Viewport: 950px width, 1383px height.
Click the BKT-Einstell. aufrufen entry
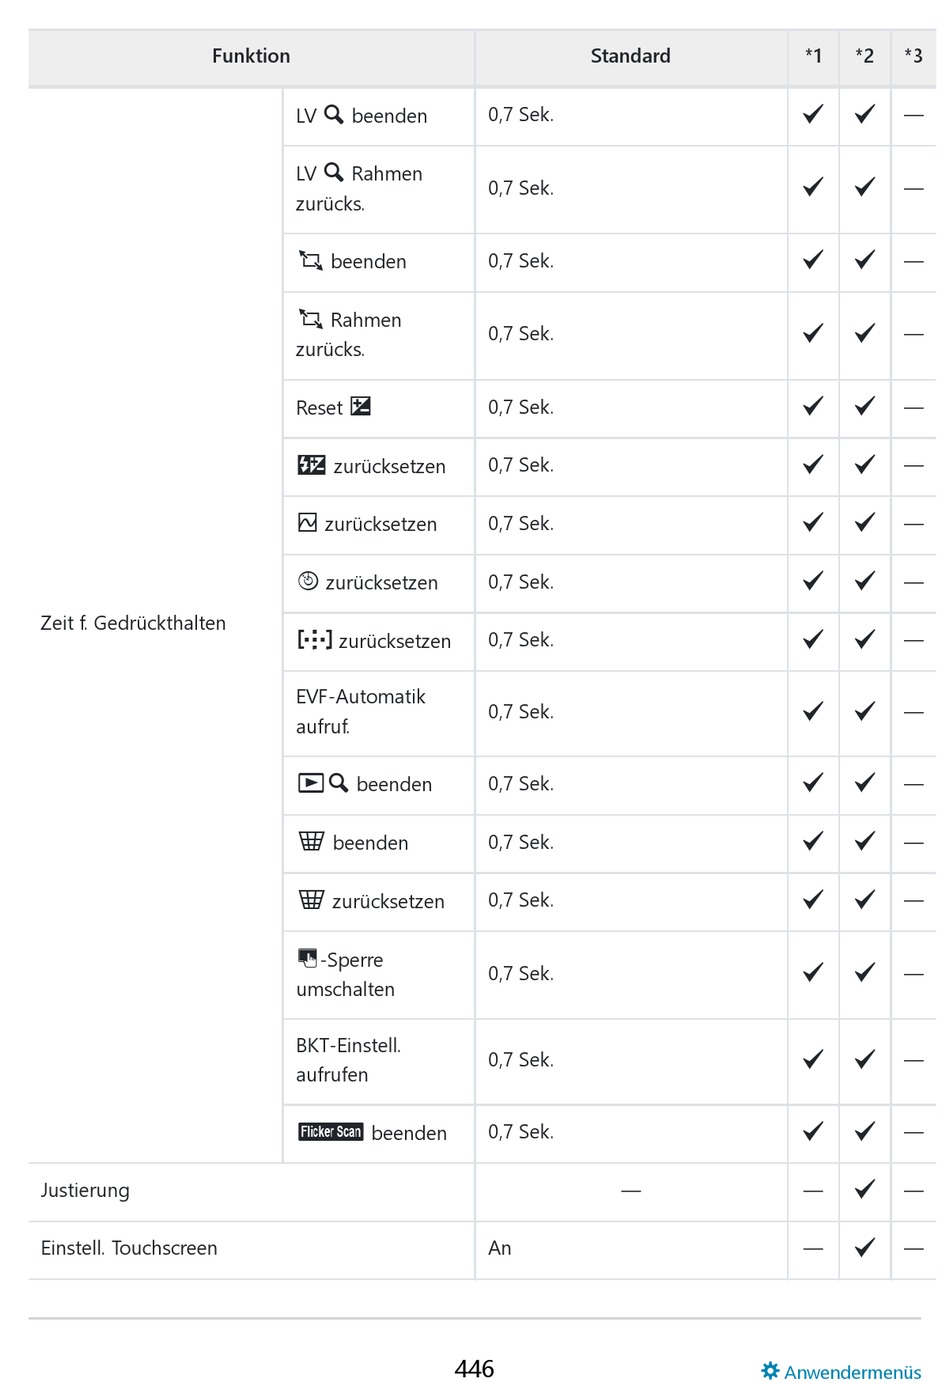(348, 1060)
